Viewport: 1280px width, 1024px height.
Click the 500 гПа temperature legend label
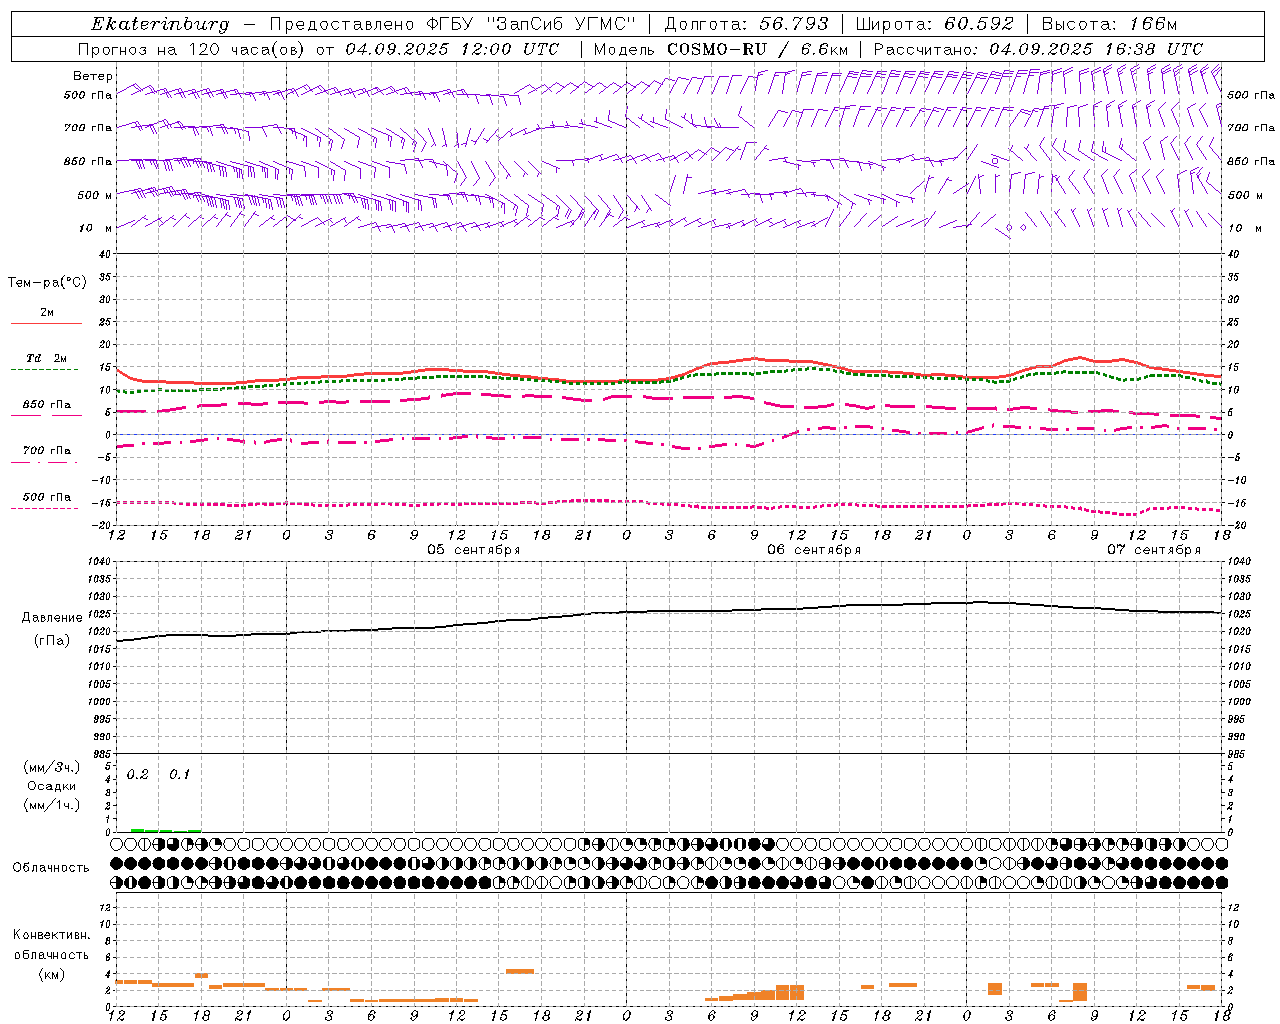47,497
